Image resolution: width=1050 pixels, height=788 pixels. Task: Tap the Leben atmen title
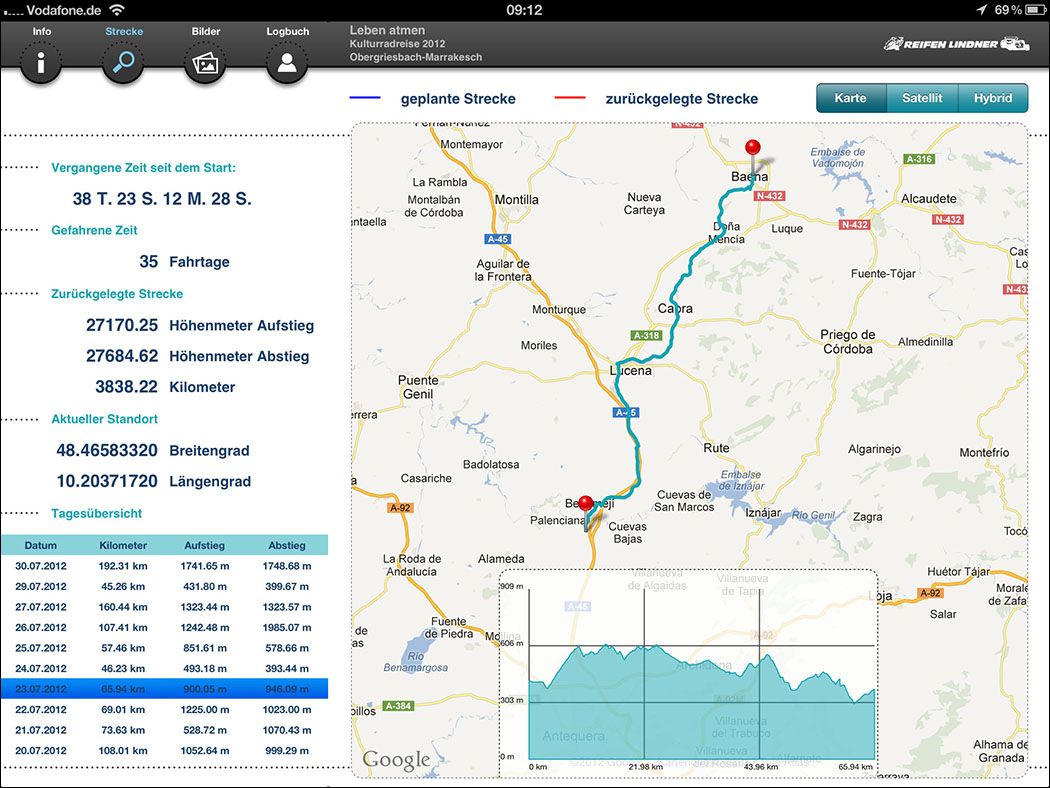click(387, 30)
